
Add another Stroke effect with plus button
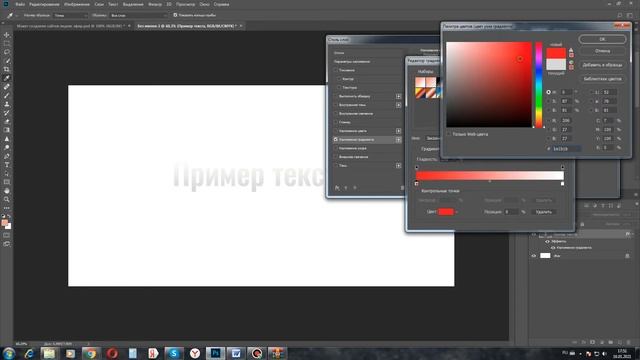pyautogui.click(x=398, y=96)
